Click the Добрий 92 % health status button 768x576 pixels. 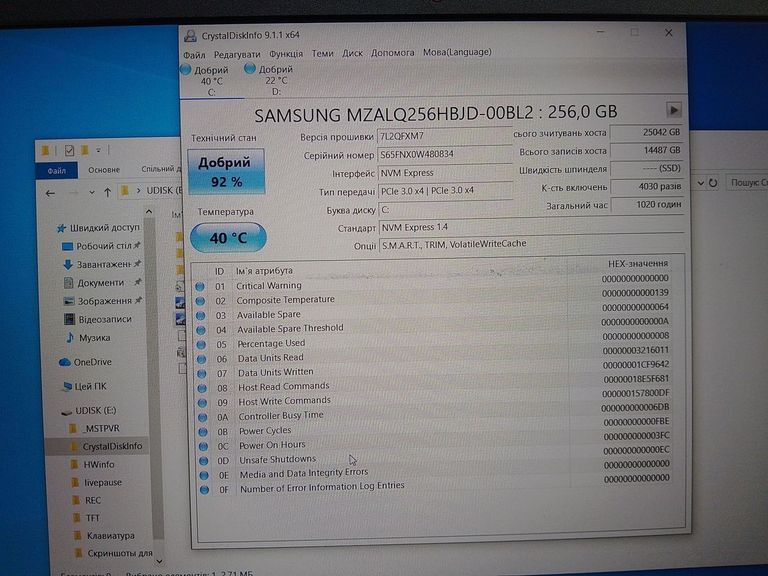[x=226, y=172]
